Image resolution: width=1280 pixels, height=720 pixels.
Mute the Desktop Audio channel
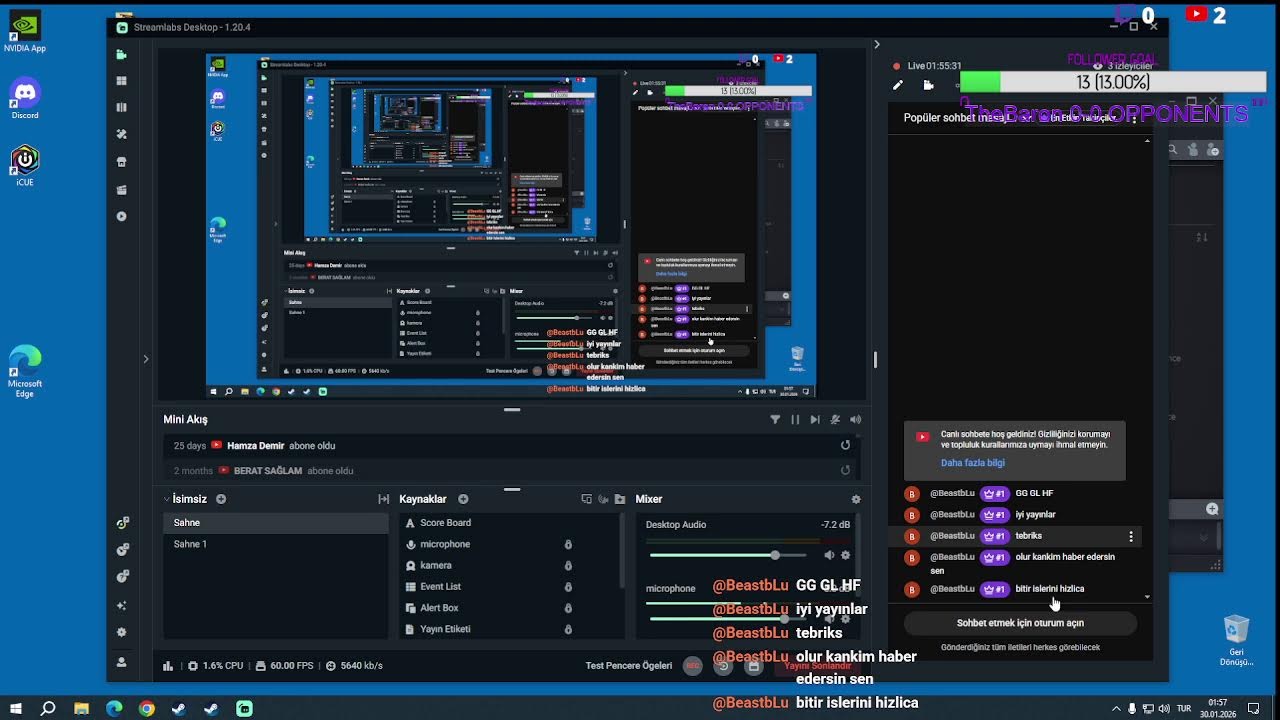829,555
